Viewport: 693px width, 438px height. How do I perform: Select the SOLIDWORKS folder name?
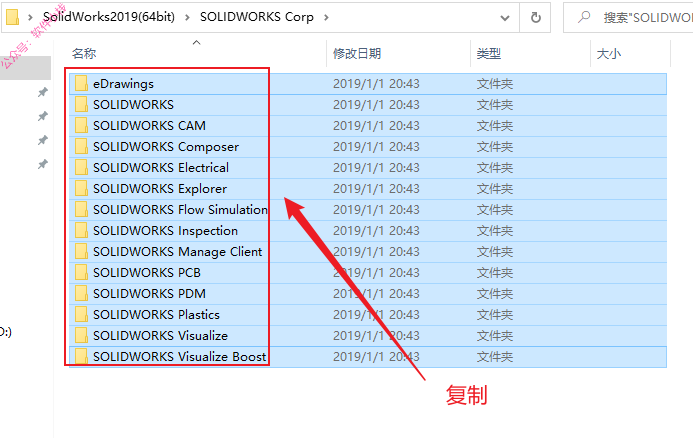click(x=133, y=104)
